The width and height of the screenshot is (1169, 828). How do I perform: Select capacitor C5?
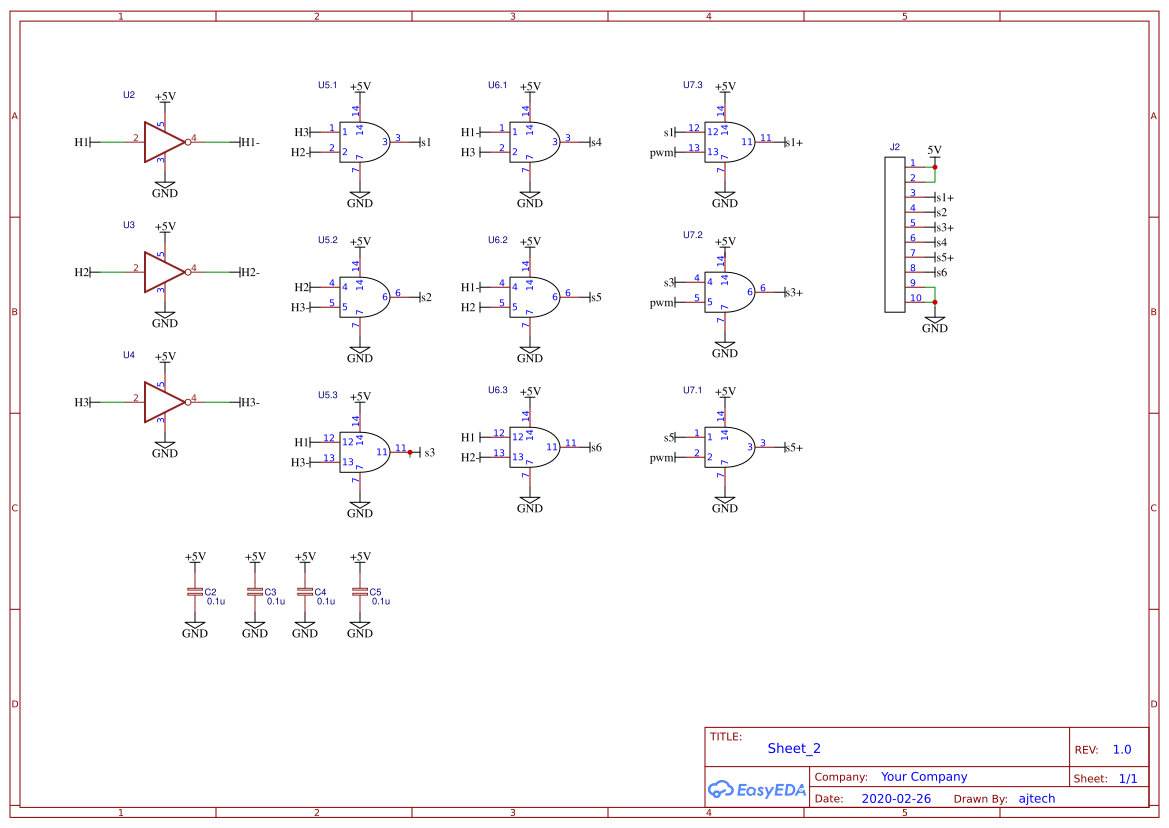pos(360,593)
